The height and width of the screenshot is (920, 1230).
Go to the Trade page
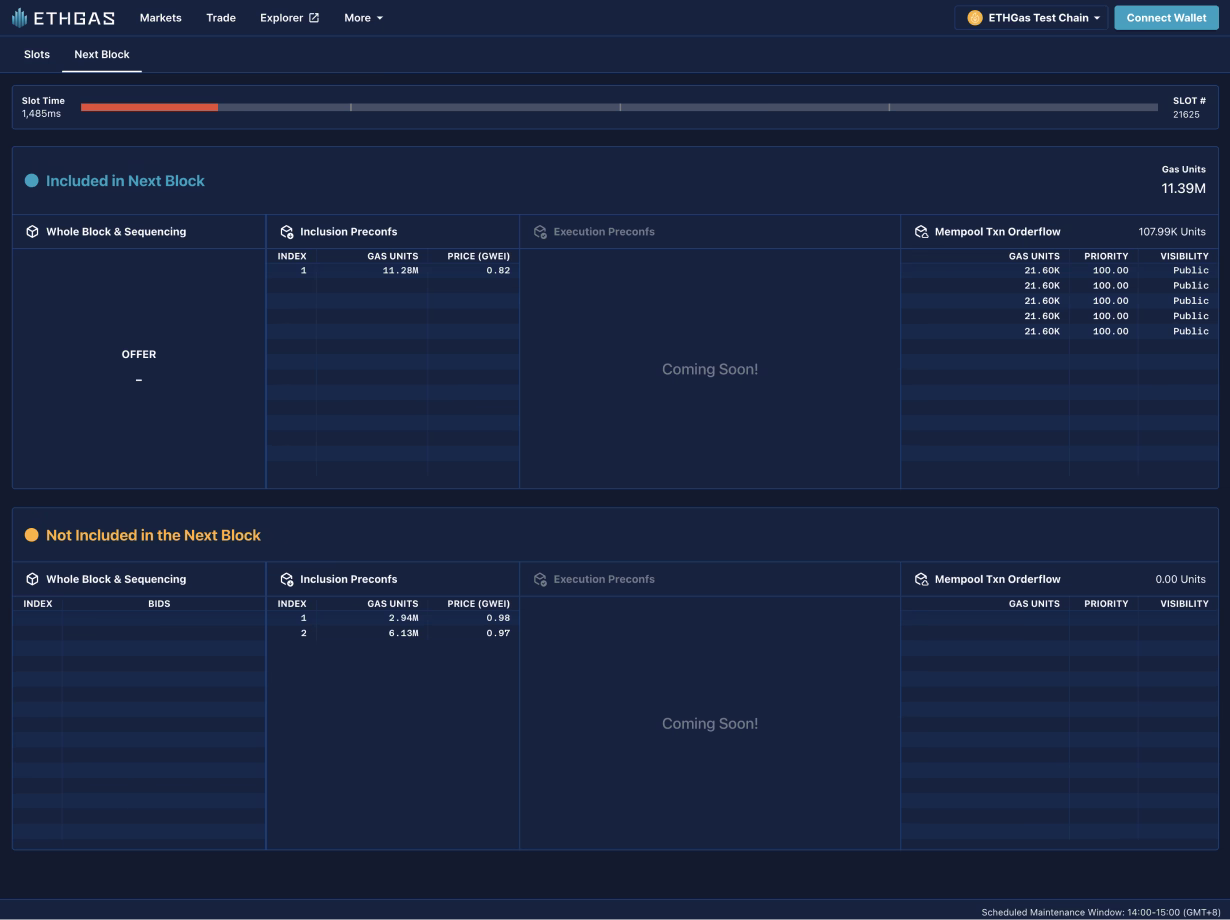click(221, 18)
